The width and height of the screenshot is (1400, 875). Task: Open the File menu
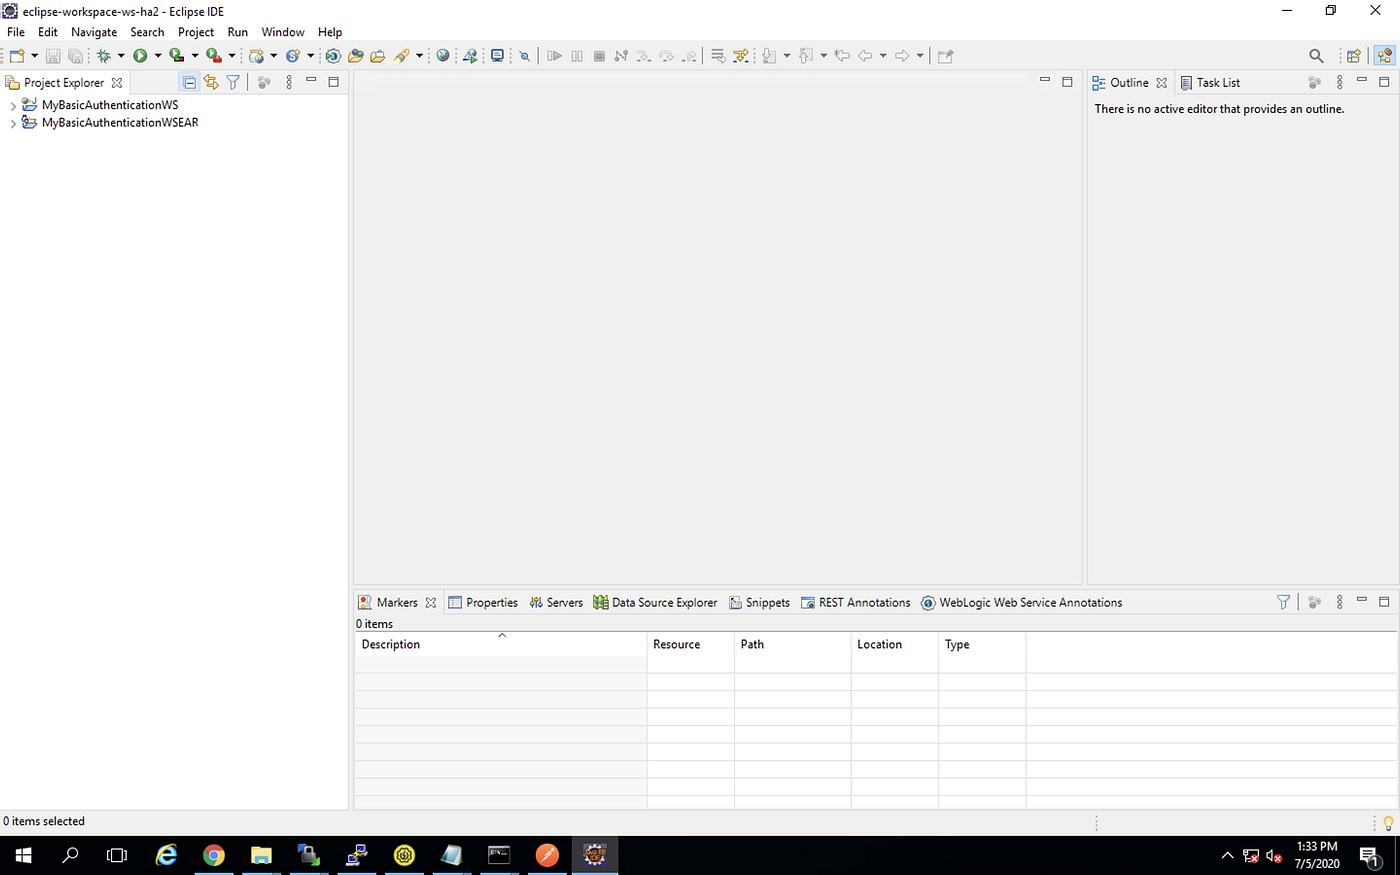[x=16, y=32]
